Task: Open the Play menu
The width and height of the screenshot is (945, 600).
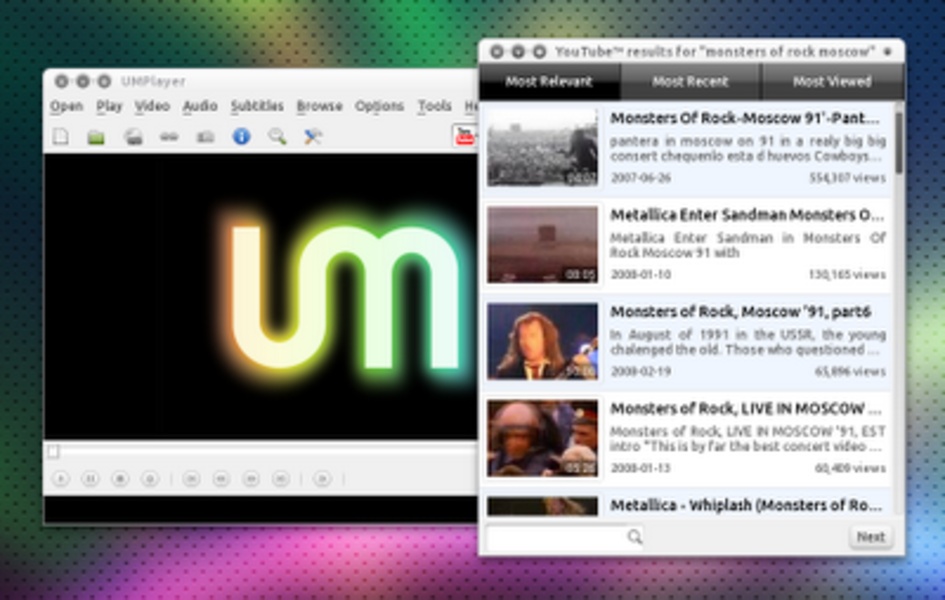Action: pyautogui.click(x=109, y=107)
